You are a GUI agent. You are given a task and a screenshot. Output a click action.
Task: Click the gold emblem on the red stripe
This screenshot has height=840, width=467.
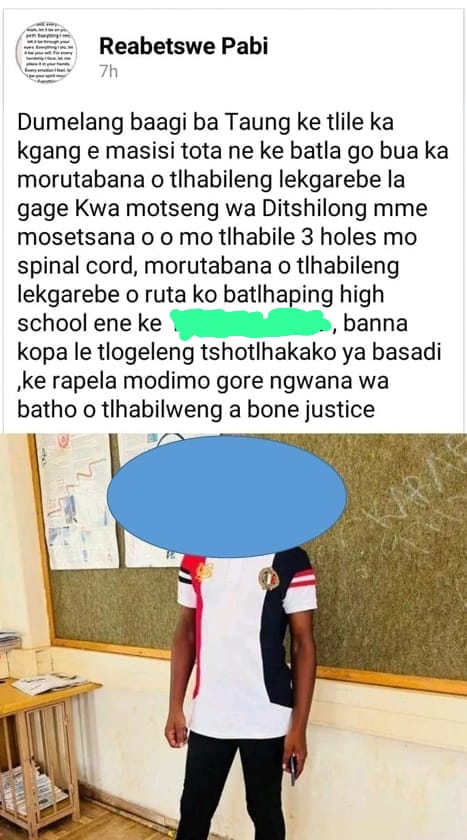(x=204, y=571)
